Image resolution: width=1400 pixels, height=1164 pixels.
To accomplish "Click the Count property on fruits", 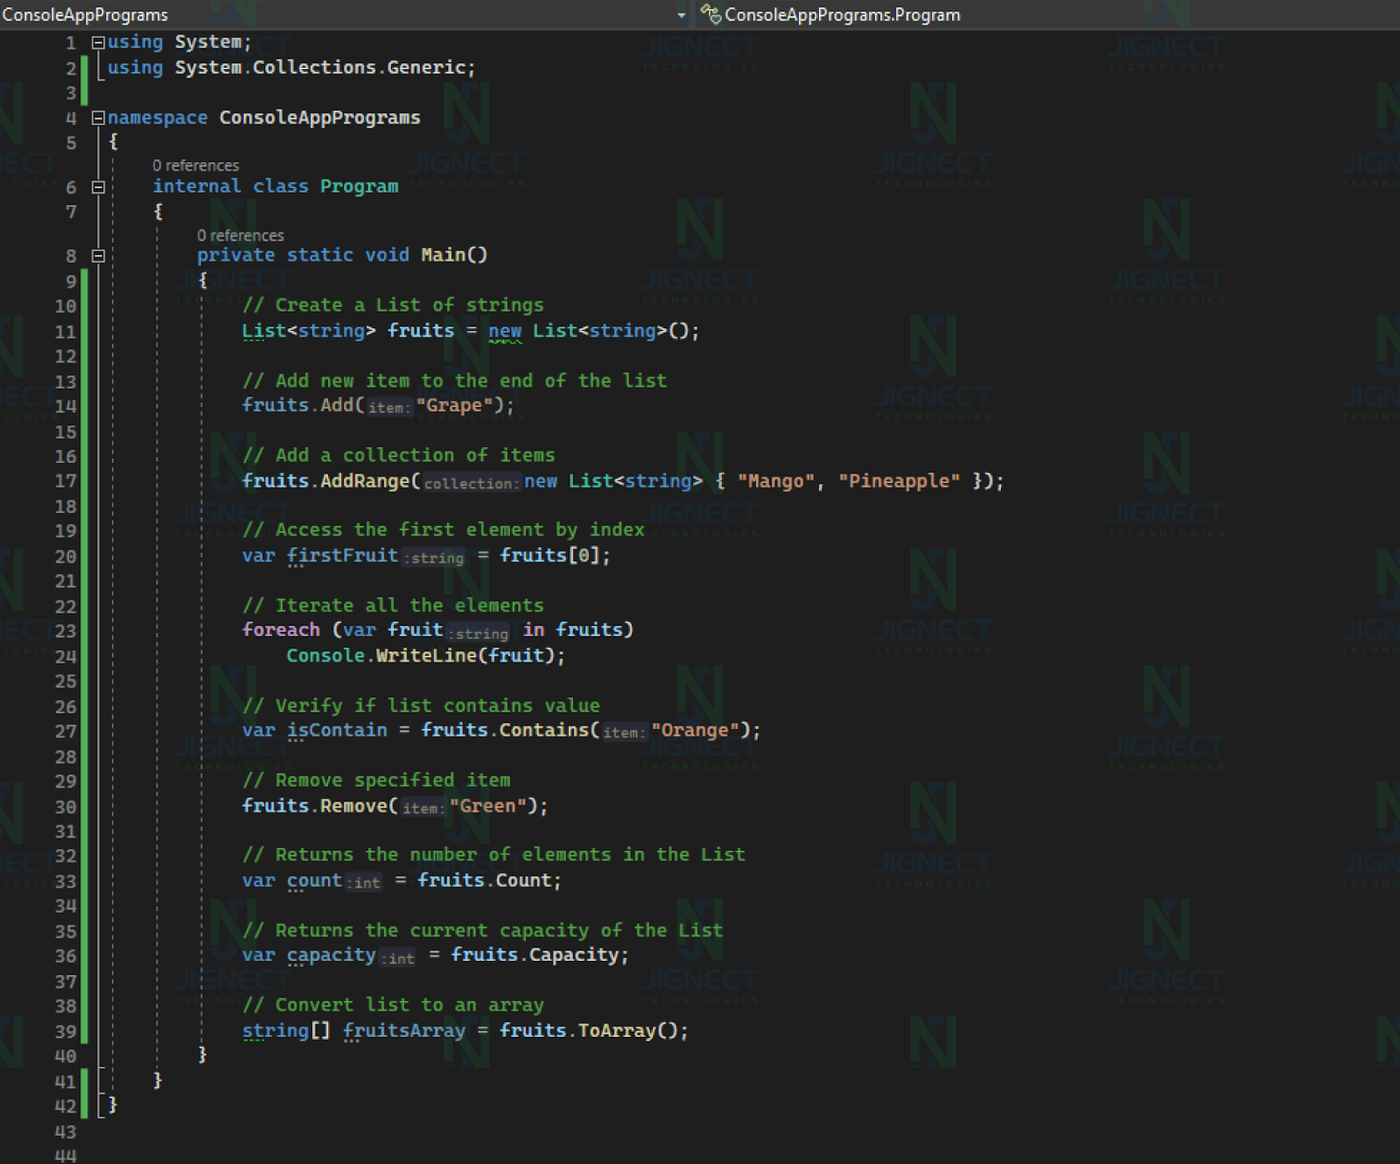I will (x=523, y=880).
